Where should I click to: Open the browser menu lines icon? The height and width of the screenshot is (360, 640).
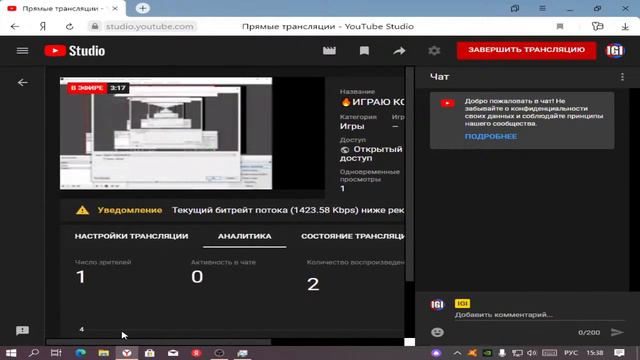click(542, 8)
